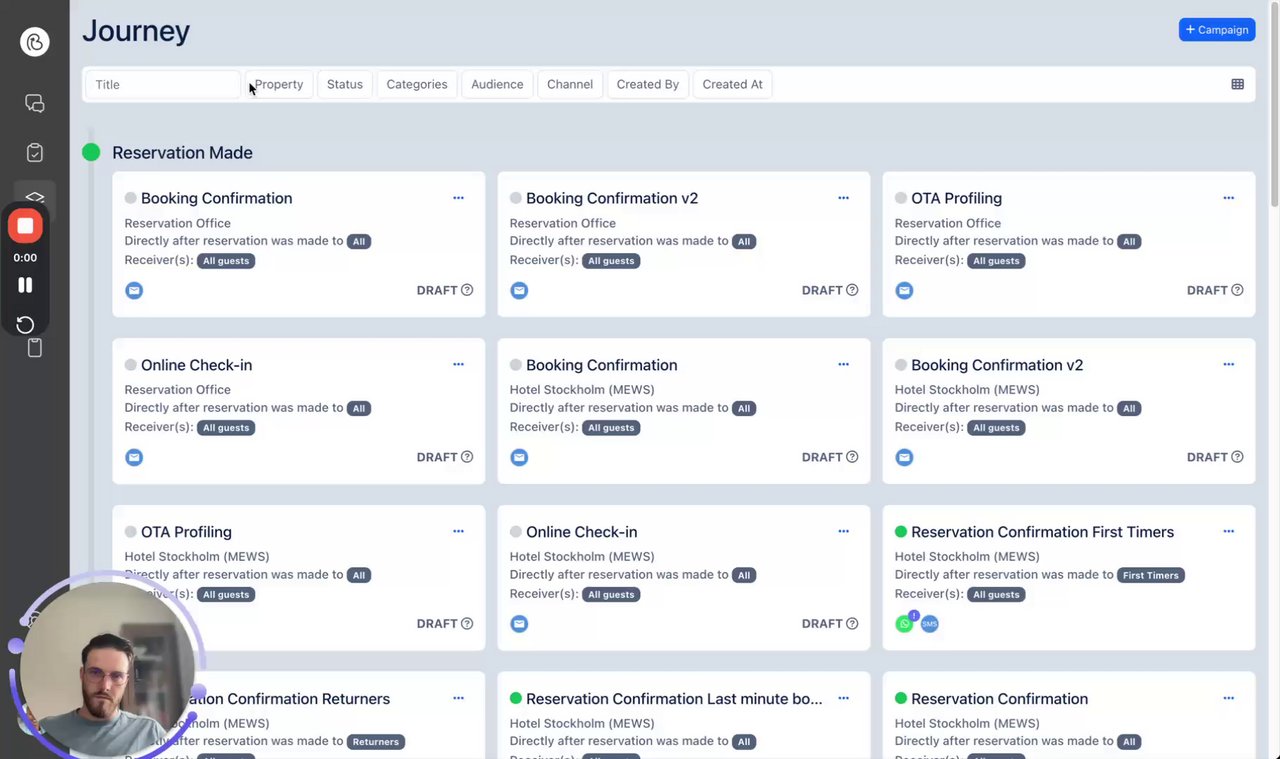Click email icon on Hotel Stockholm Booking Confirmation
Image resolution: width=1280 pixels, height=759 pixels.
(519, 458)
